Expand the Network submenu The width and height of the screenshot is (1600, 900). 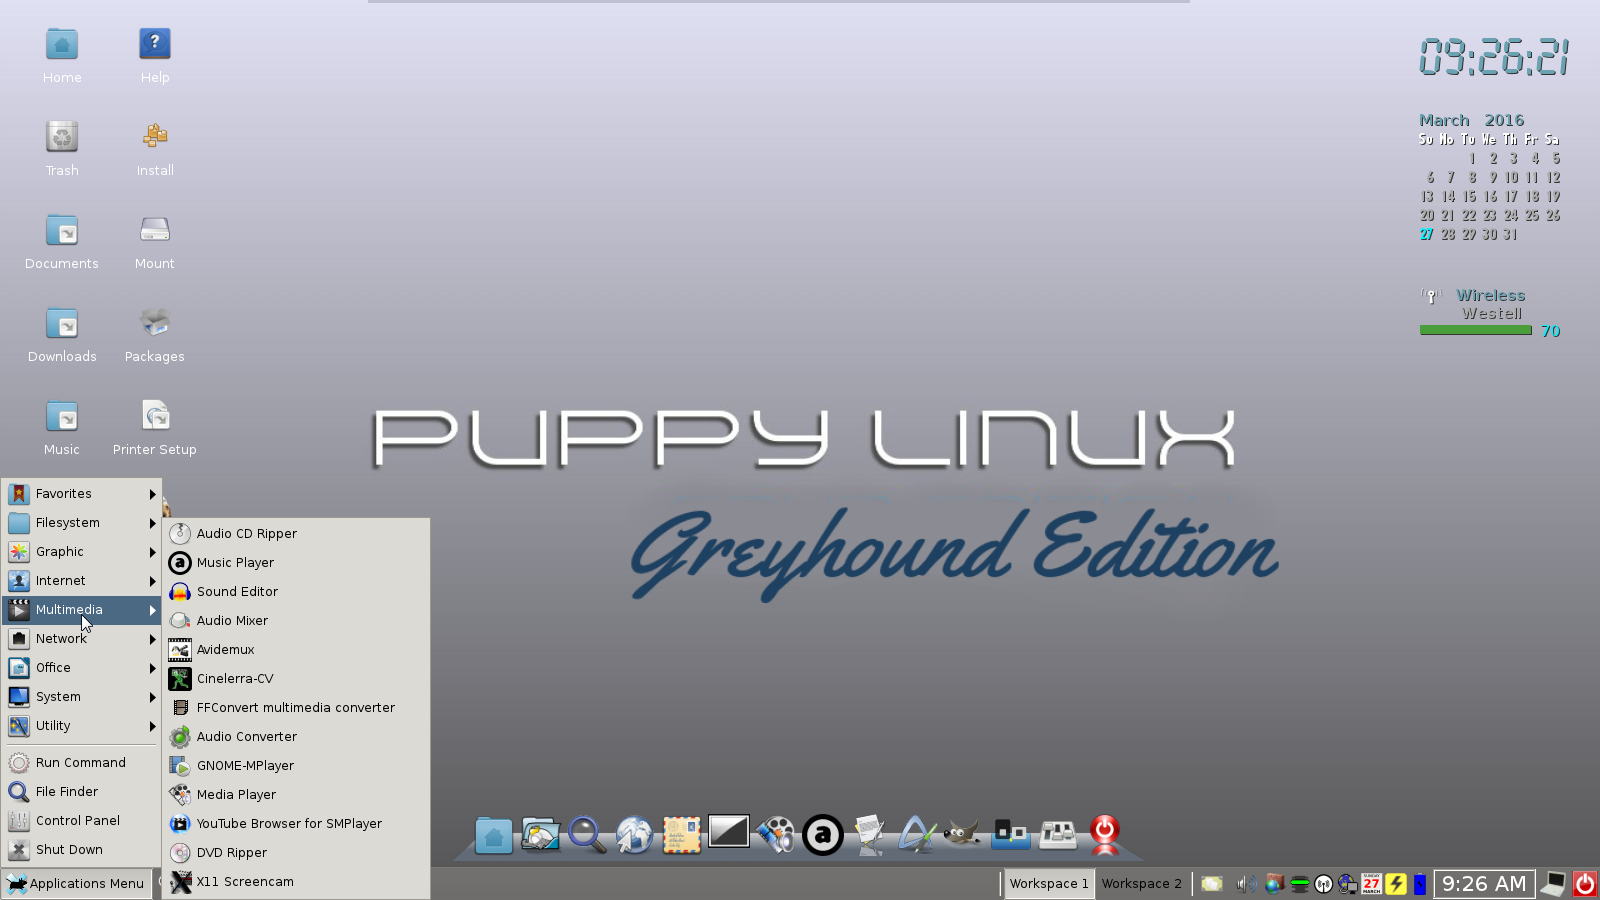[x=82, y=639]
